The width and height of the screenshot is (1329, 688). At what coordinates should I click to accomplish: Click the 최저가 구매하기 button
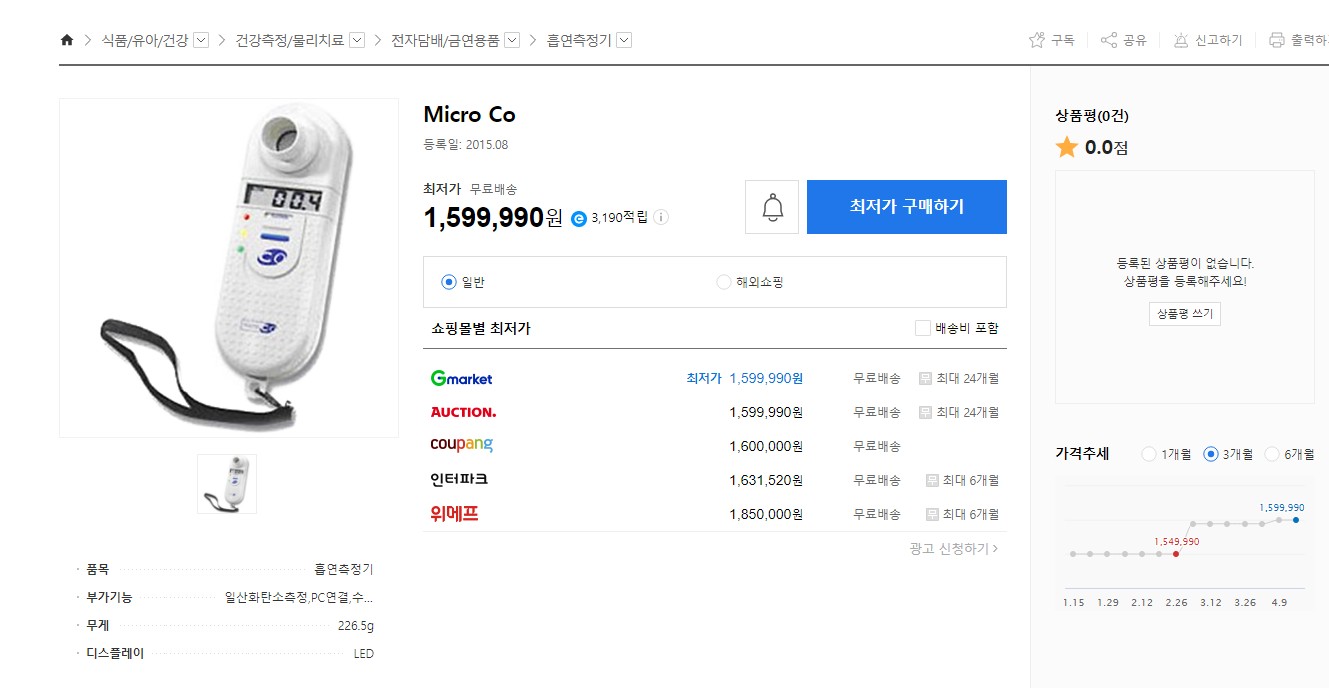(x=907, y=207)
